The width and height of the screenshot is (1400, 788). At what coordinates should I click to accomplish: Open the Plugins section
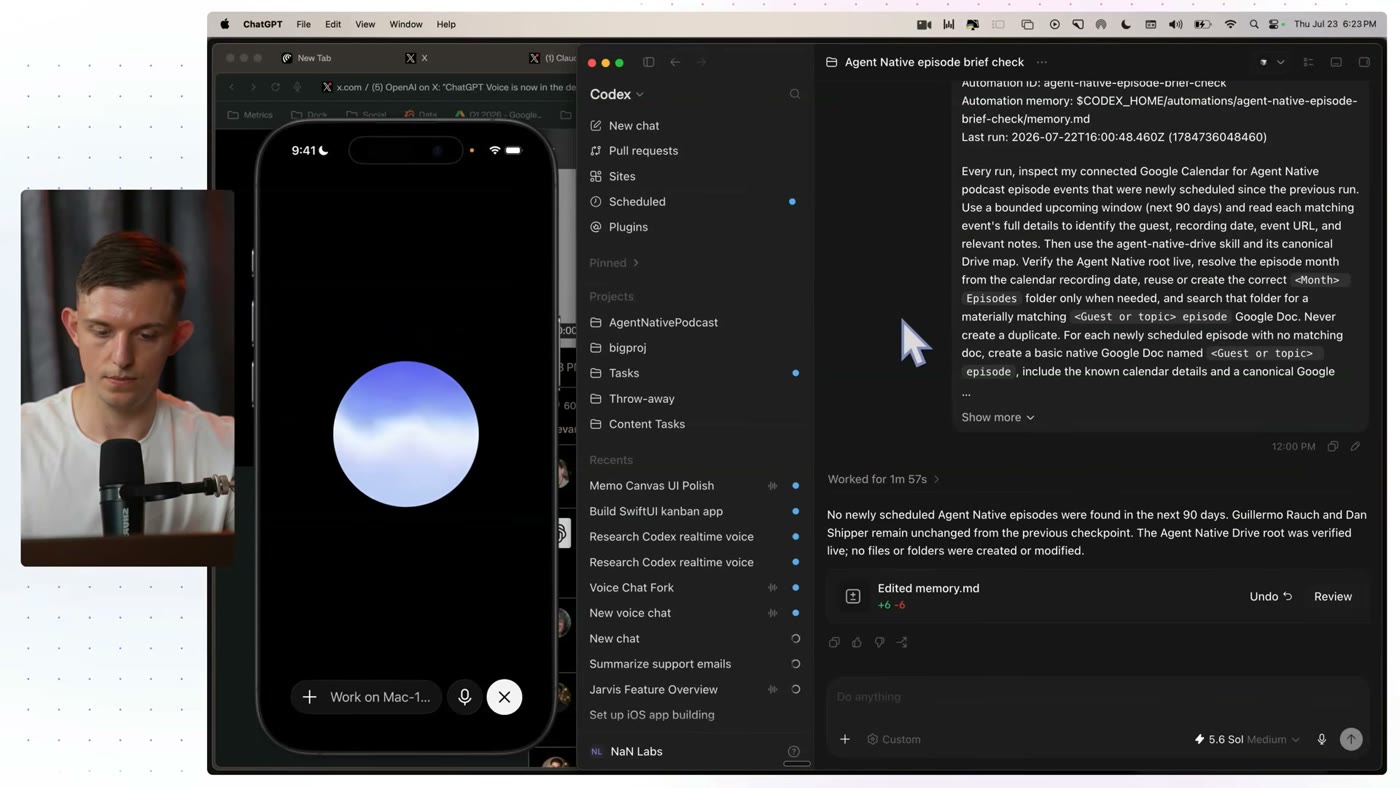coord(628,227)
